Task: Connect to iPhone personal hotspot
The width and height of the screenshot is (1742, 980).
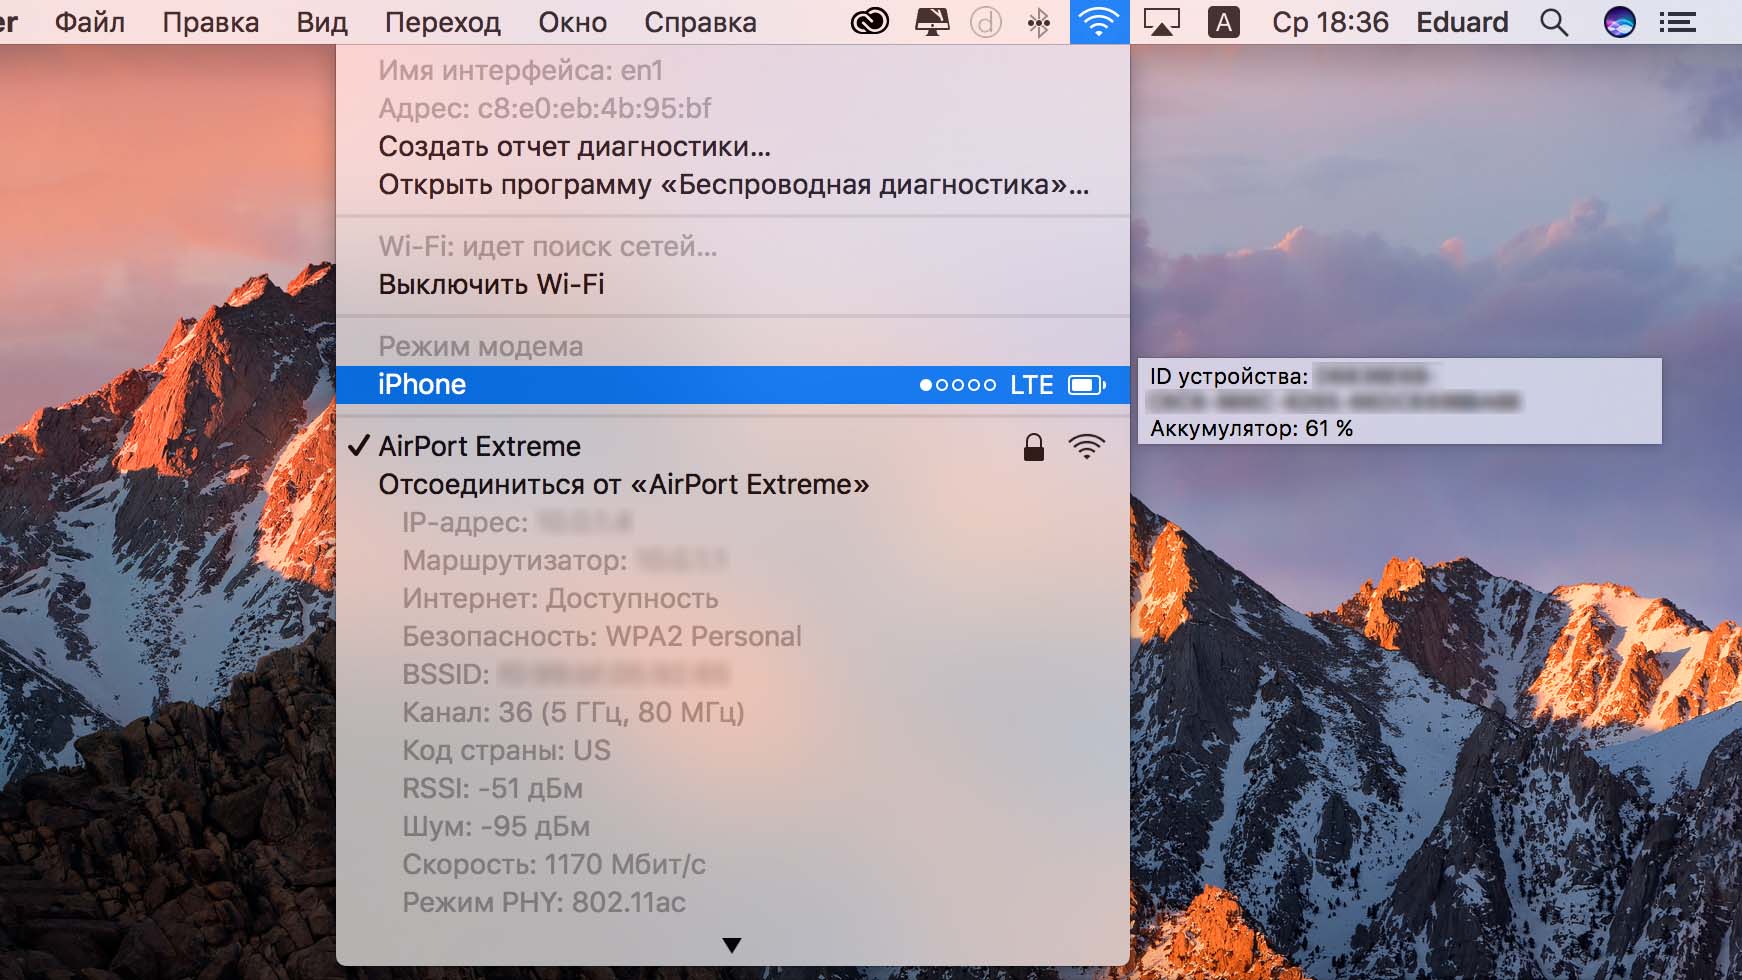Action: click(x=733, y=385)
